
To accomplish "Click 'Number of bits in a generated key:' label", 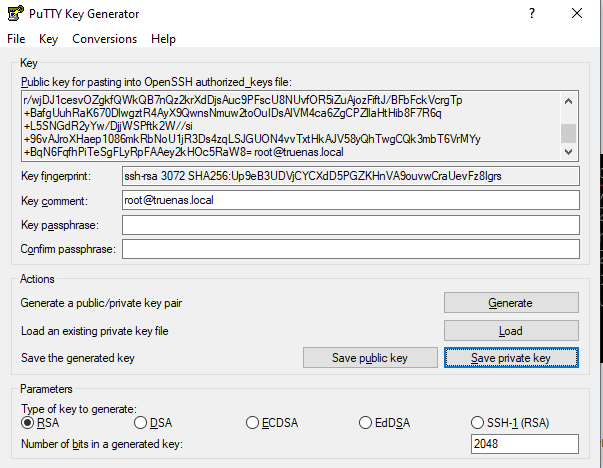I will pyautogui.click(x=102, y=444).
